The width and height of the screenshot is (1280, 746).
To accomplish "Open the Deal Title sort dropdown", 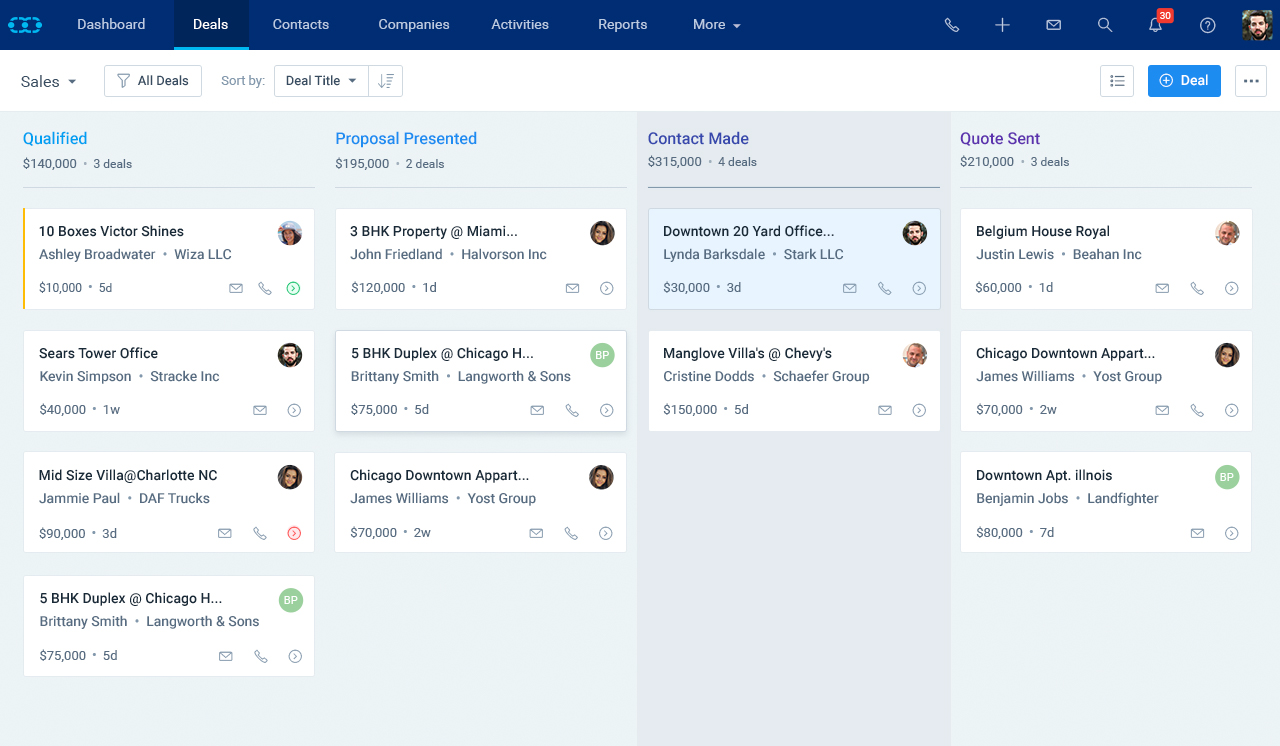I will tap(321, 81).
